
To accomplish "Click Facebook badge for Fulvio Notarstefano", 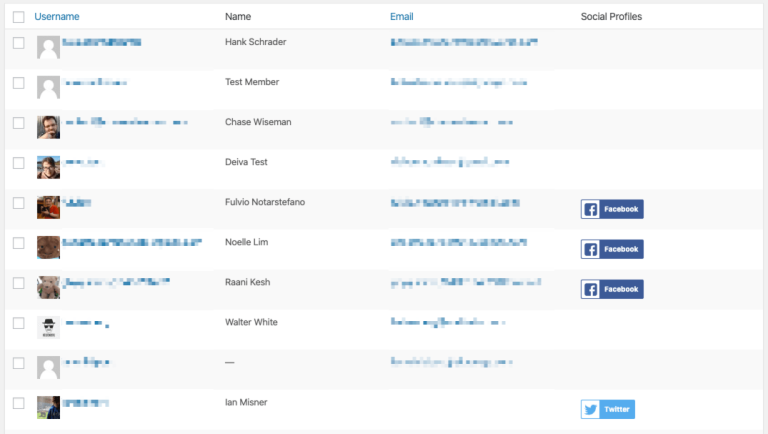I will tap(612, 209).
